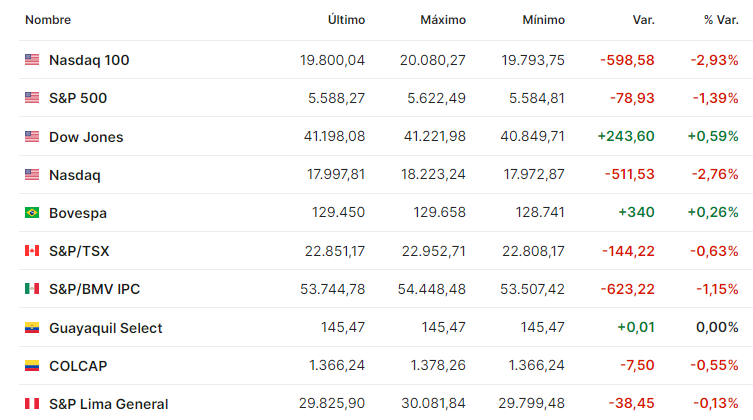Sort by the Máximo column header
Image resolution: width=753 pixels, height=420 pixels.
coord(443,20)
